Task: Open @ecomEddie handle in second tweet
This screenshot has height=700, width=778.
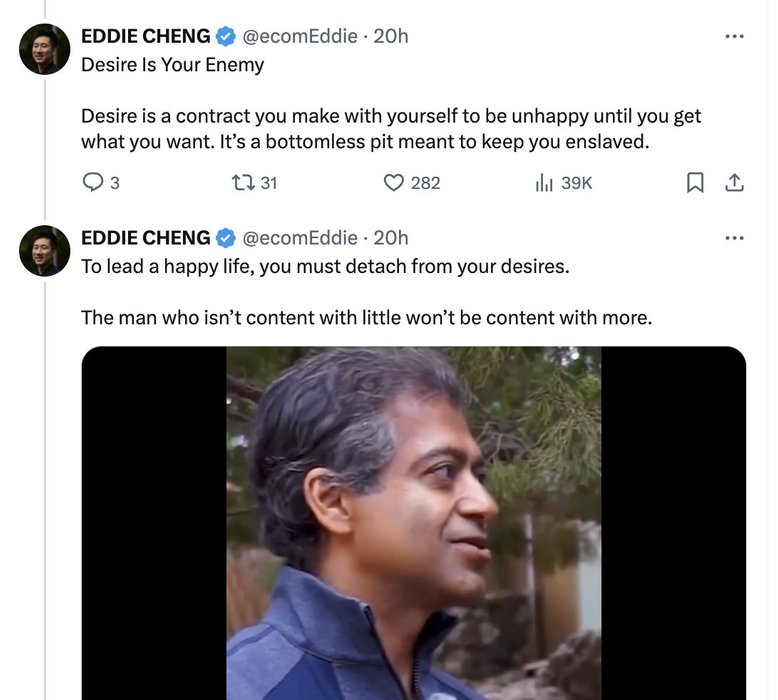Action: [300, 238]
